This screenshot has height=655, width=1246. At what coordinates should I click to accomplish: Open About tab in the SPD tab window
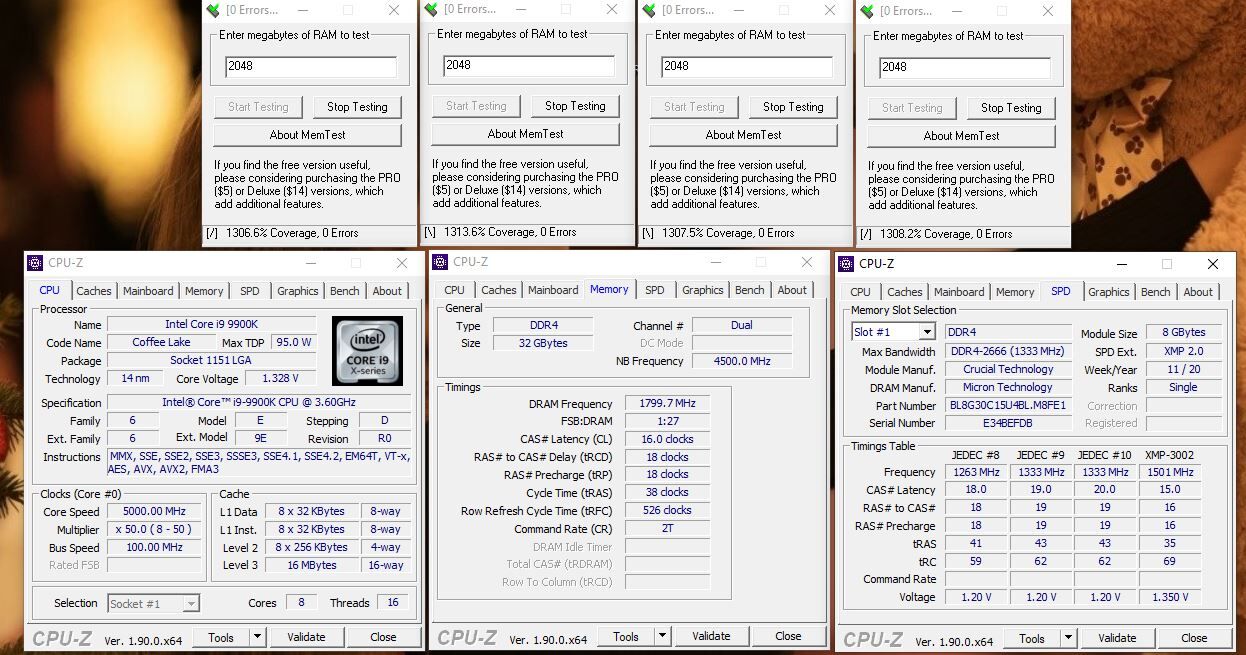coord(1198,292)
